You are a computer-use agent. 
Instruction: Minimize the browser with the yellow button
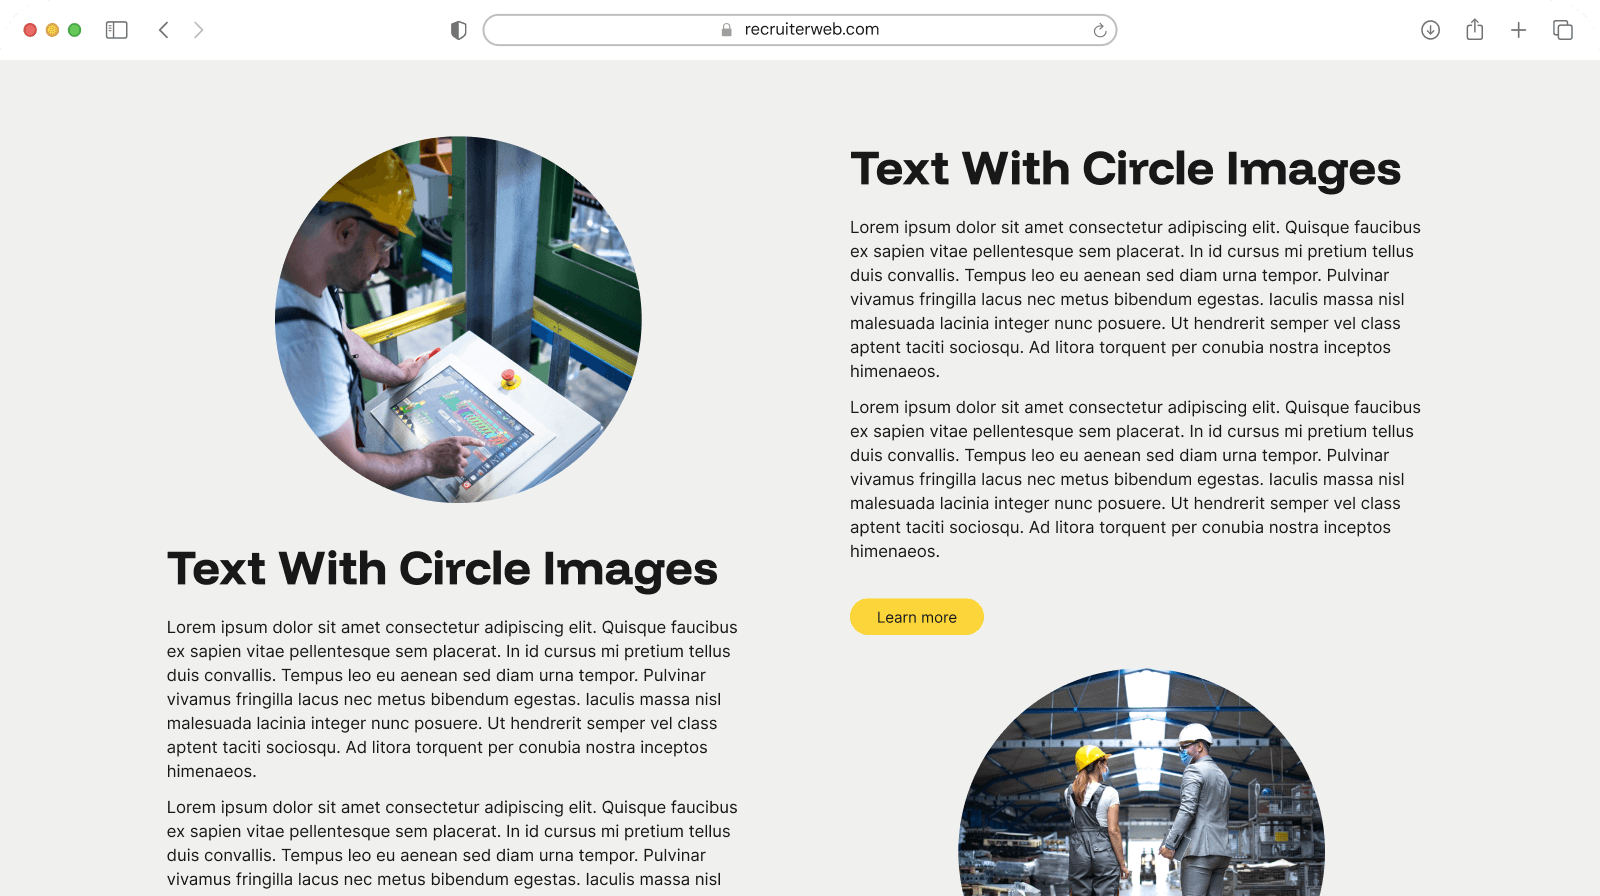click(x=52, y=30)
